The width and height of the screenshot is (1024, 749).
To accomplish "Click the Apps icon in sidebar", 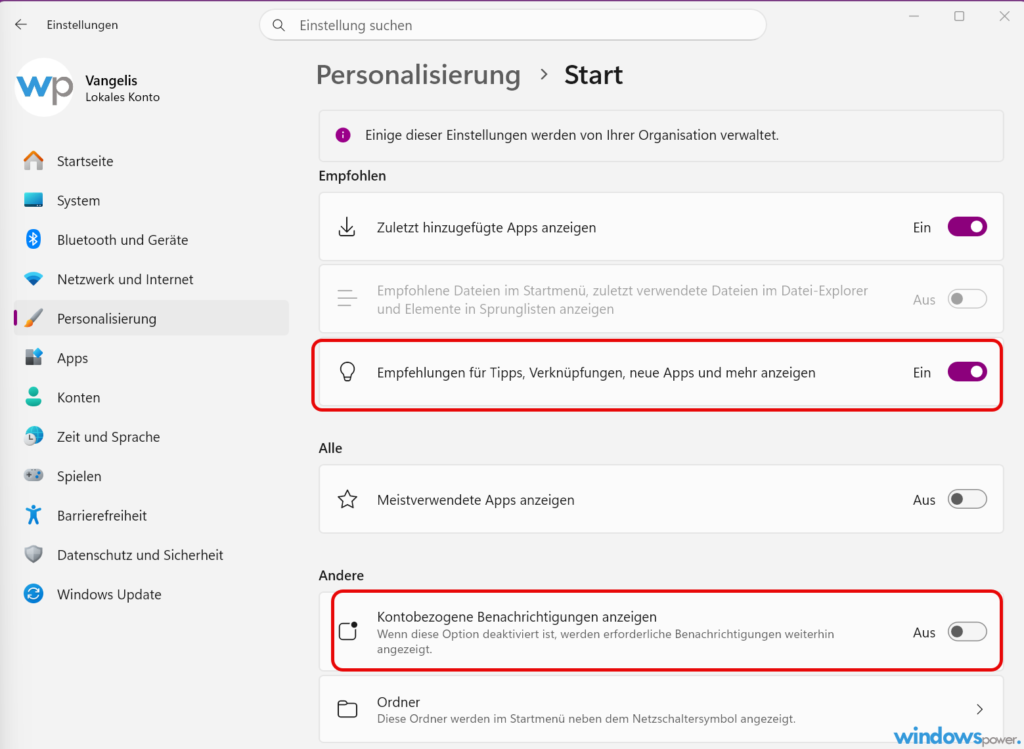I will 33,357.
